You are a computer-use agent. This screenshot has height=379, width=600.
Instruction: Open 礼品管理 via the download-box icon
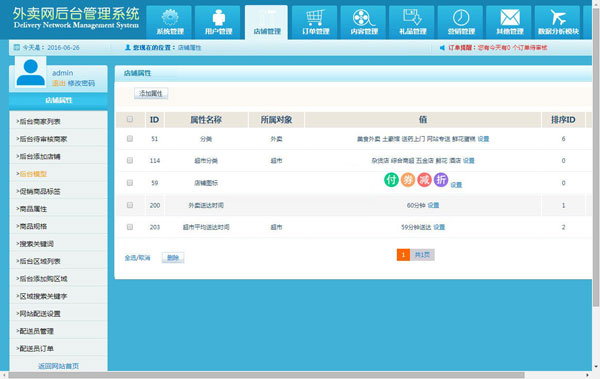(x=412, y=18)
